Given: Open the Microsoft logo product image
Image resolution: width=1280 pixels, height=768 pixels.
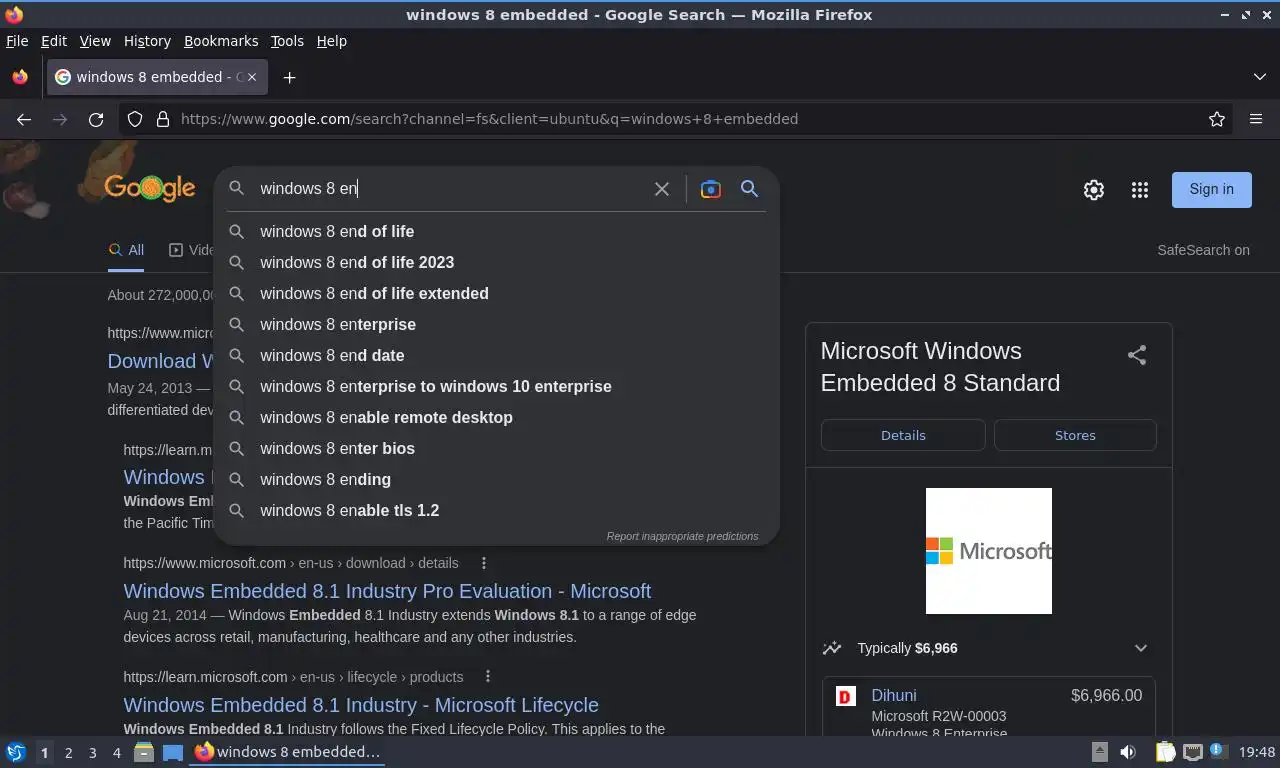Looking at the screenshot, I should point(989,551).
